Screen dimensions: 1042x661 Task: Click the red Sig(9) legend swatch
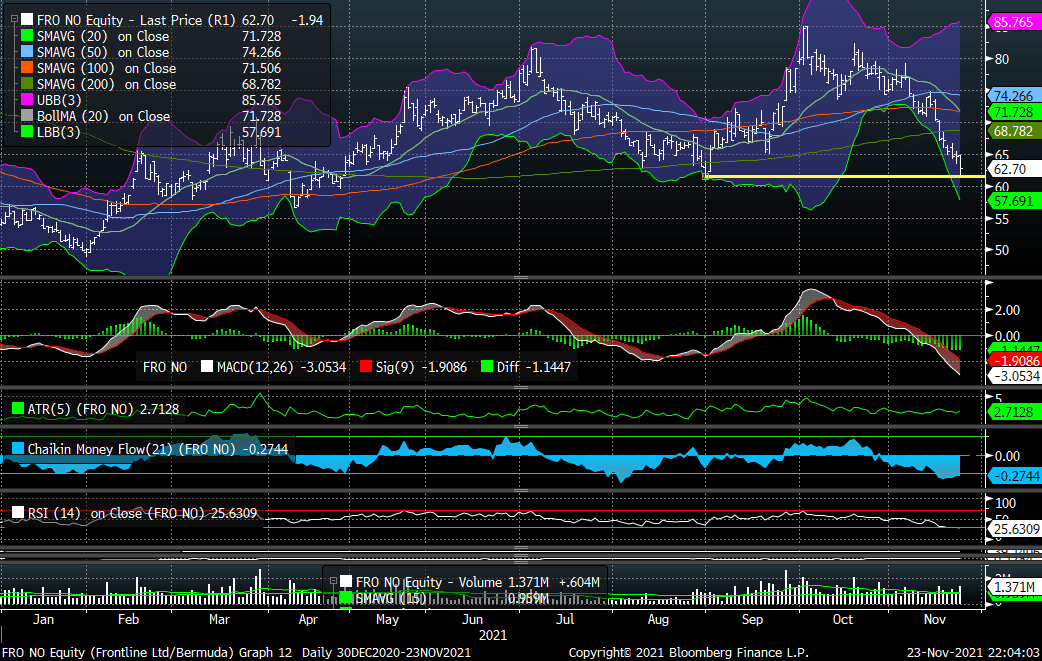pos(365,367)
